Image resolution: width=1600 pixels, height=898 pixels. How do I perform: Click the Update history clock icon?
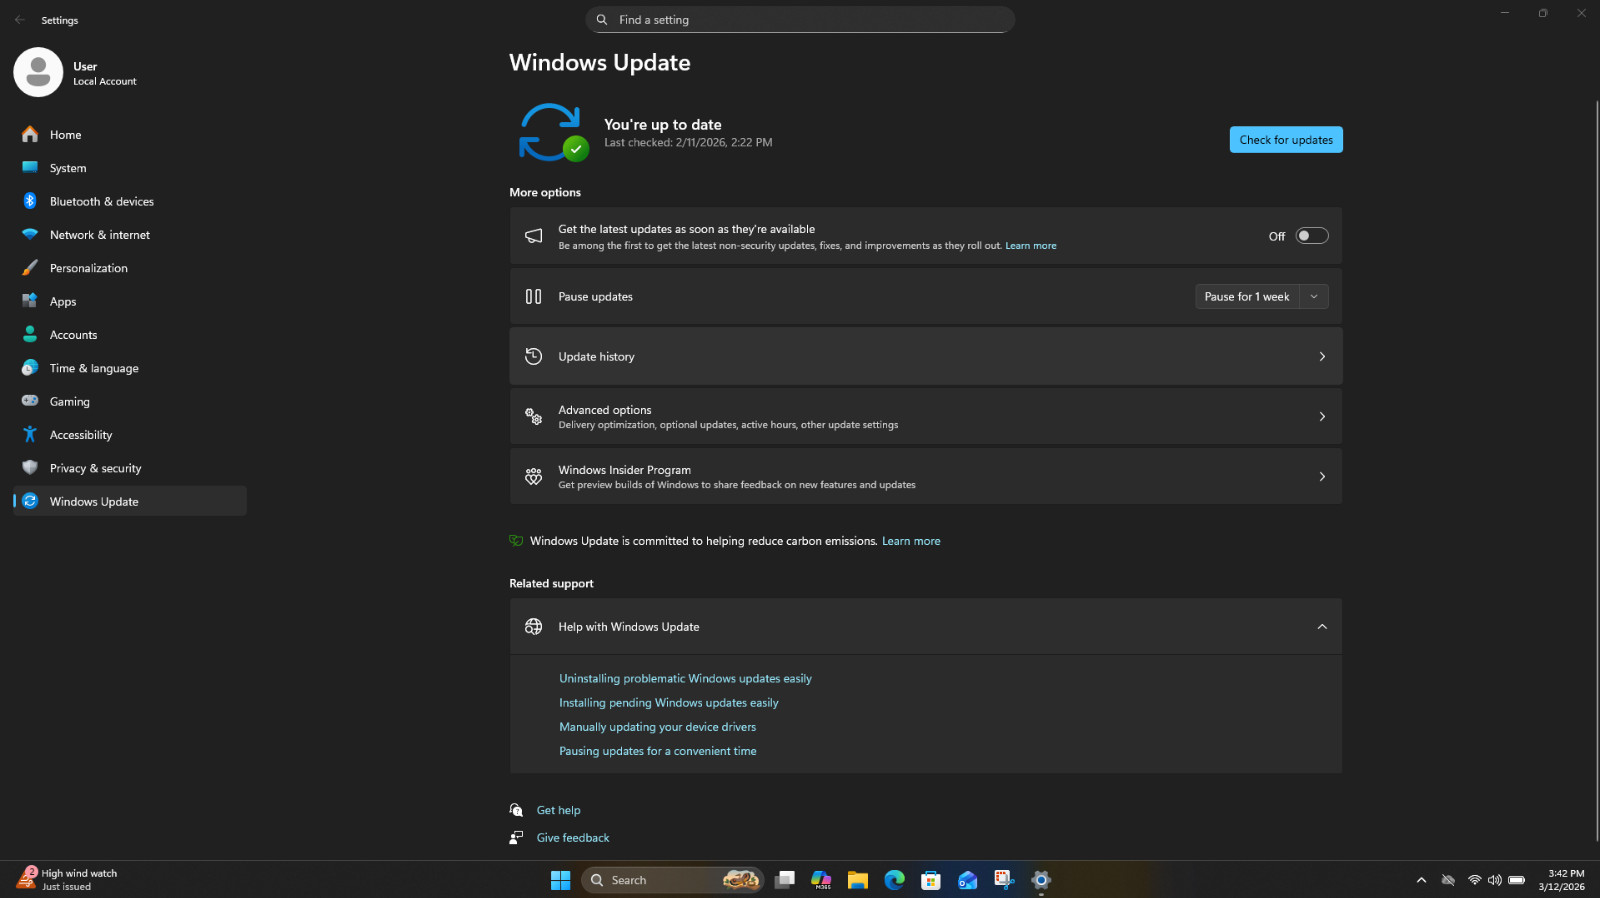coord(534,356)
